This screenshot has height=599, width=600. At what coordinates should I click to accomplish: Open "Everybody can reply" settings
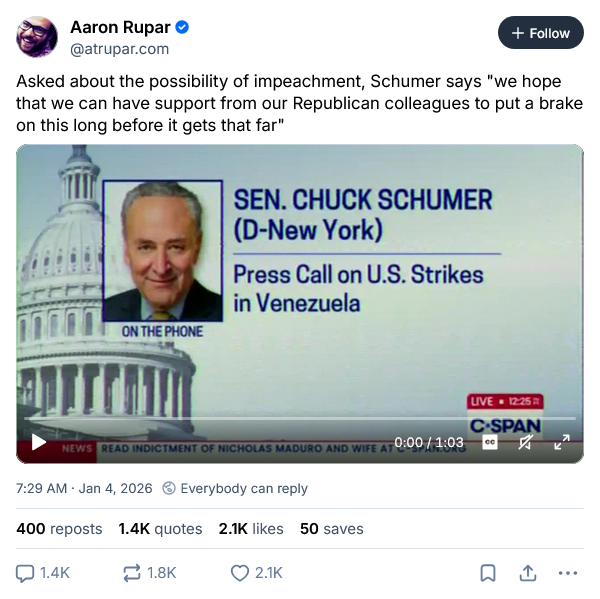pos(235,489)
